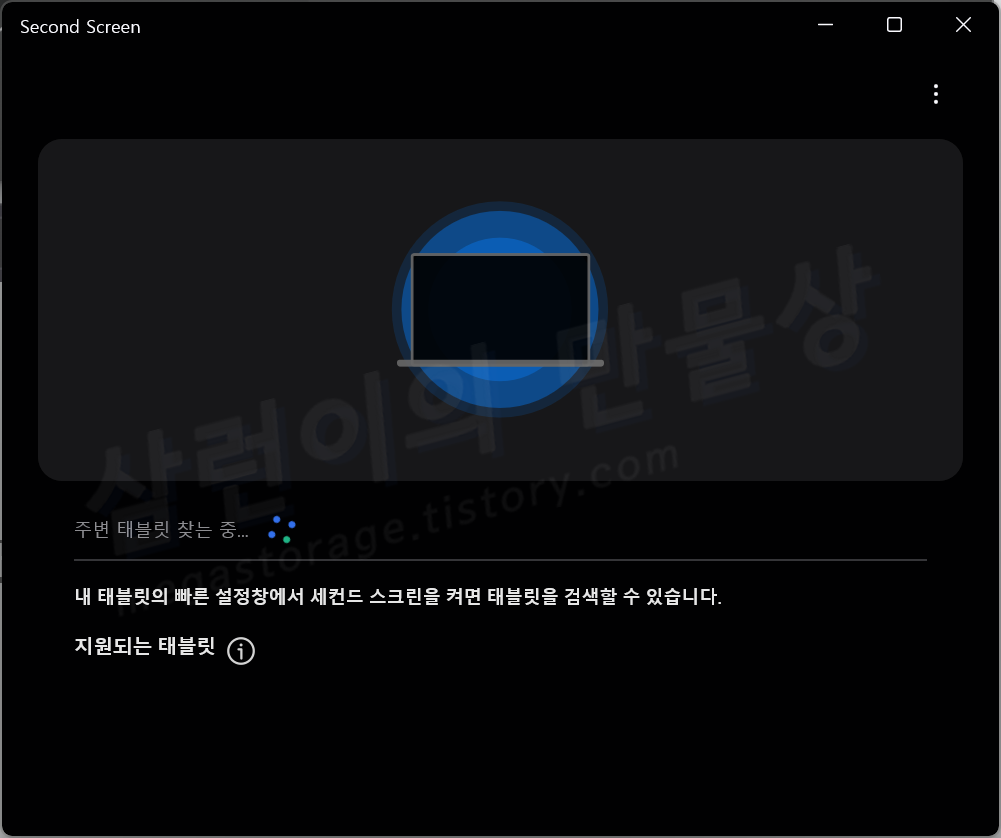Click the '지원되는 태블릿' label

[145, 646]
